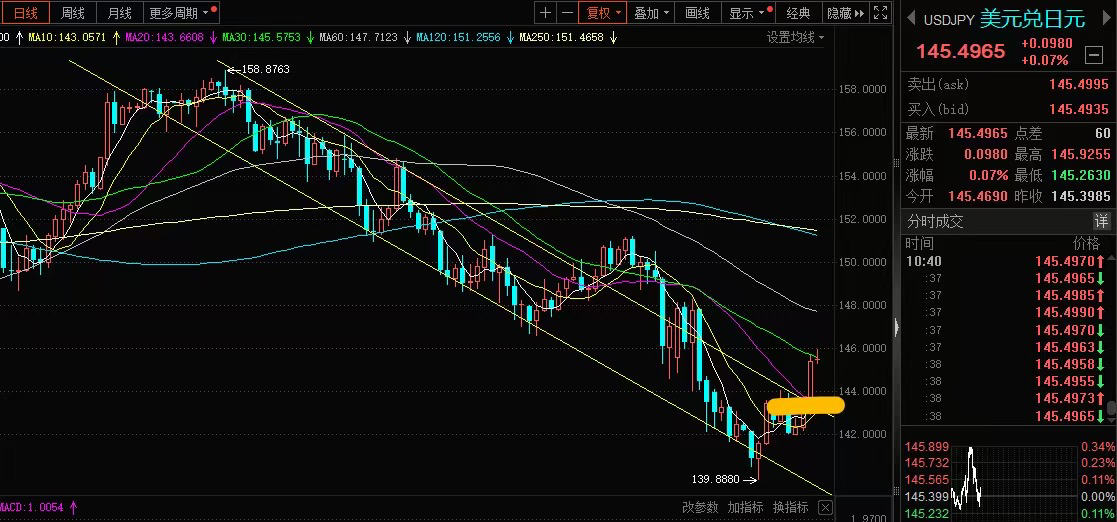Switch to 经典 classic view
The height and width of the screenshot is (522, 1117).
pos(798,13)
